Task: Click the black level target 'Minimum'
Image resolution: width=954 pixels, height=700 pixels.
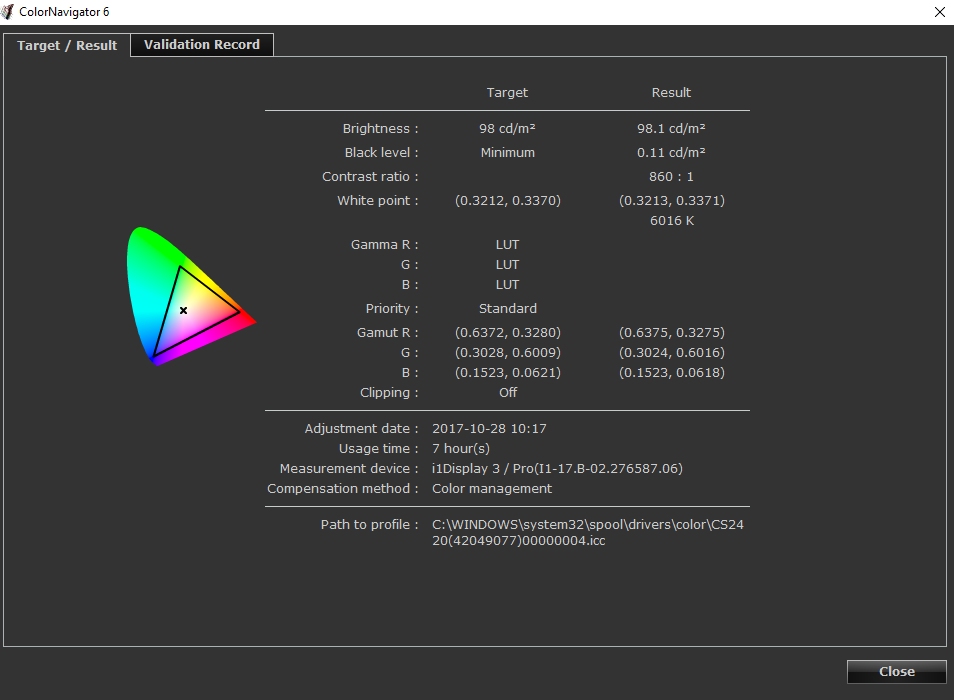Action: (x=507, y=153)
